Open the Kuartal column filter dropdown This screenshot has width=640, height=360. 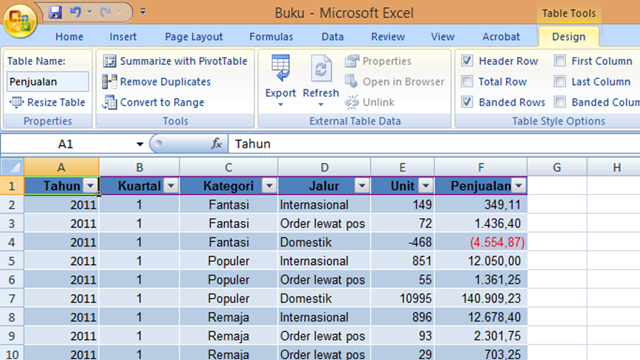coord(171,186)
